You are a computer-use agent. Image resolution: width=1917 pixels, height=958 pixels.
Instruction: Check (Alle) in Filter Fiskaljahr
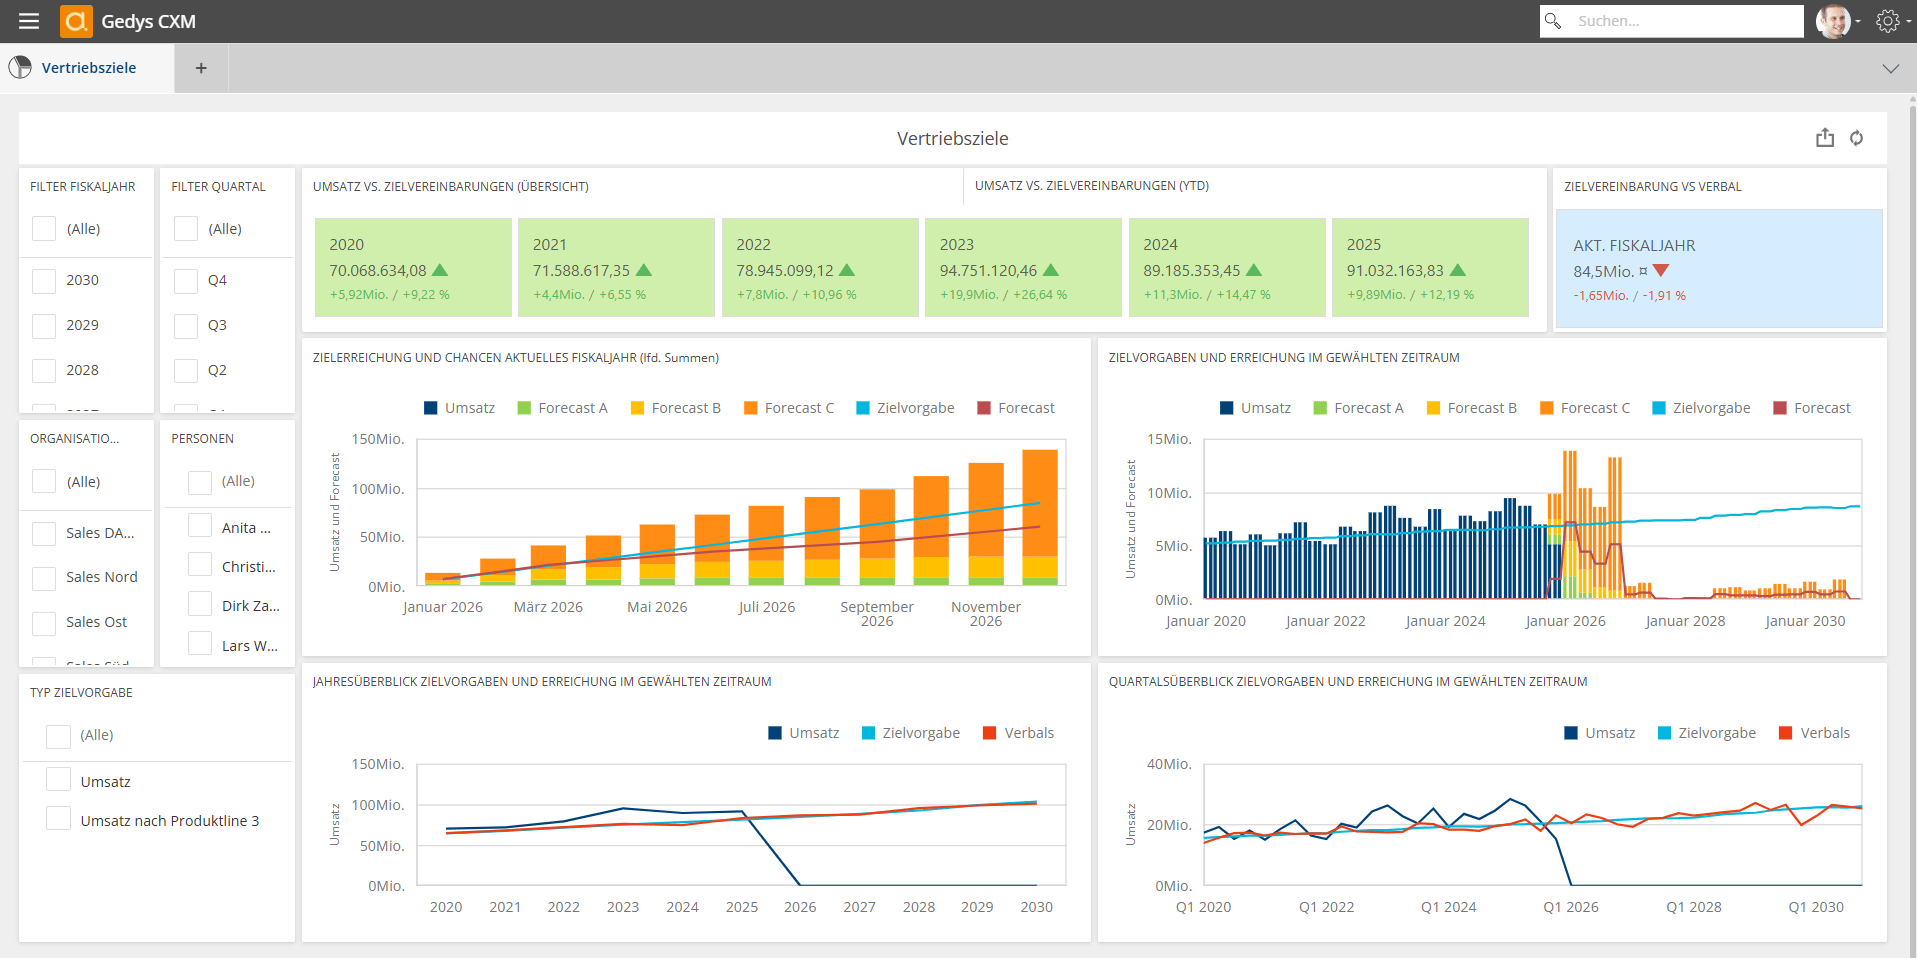(44, 229)
